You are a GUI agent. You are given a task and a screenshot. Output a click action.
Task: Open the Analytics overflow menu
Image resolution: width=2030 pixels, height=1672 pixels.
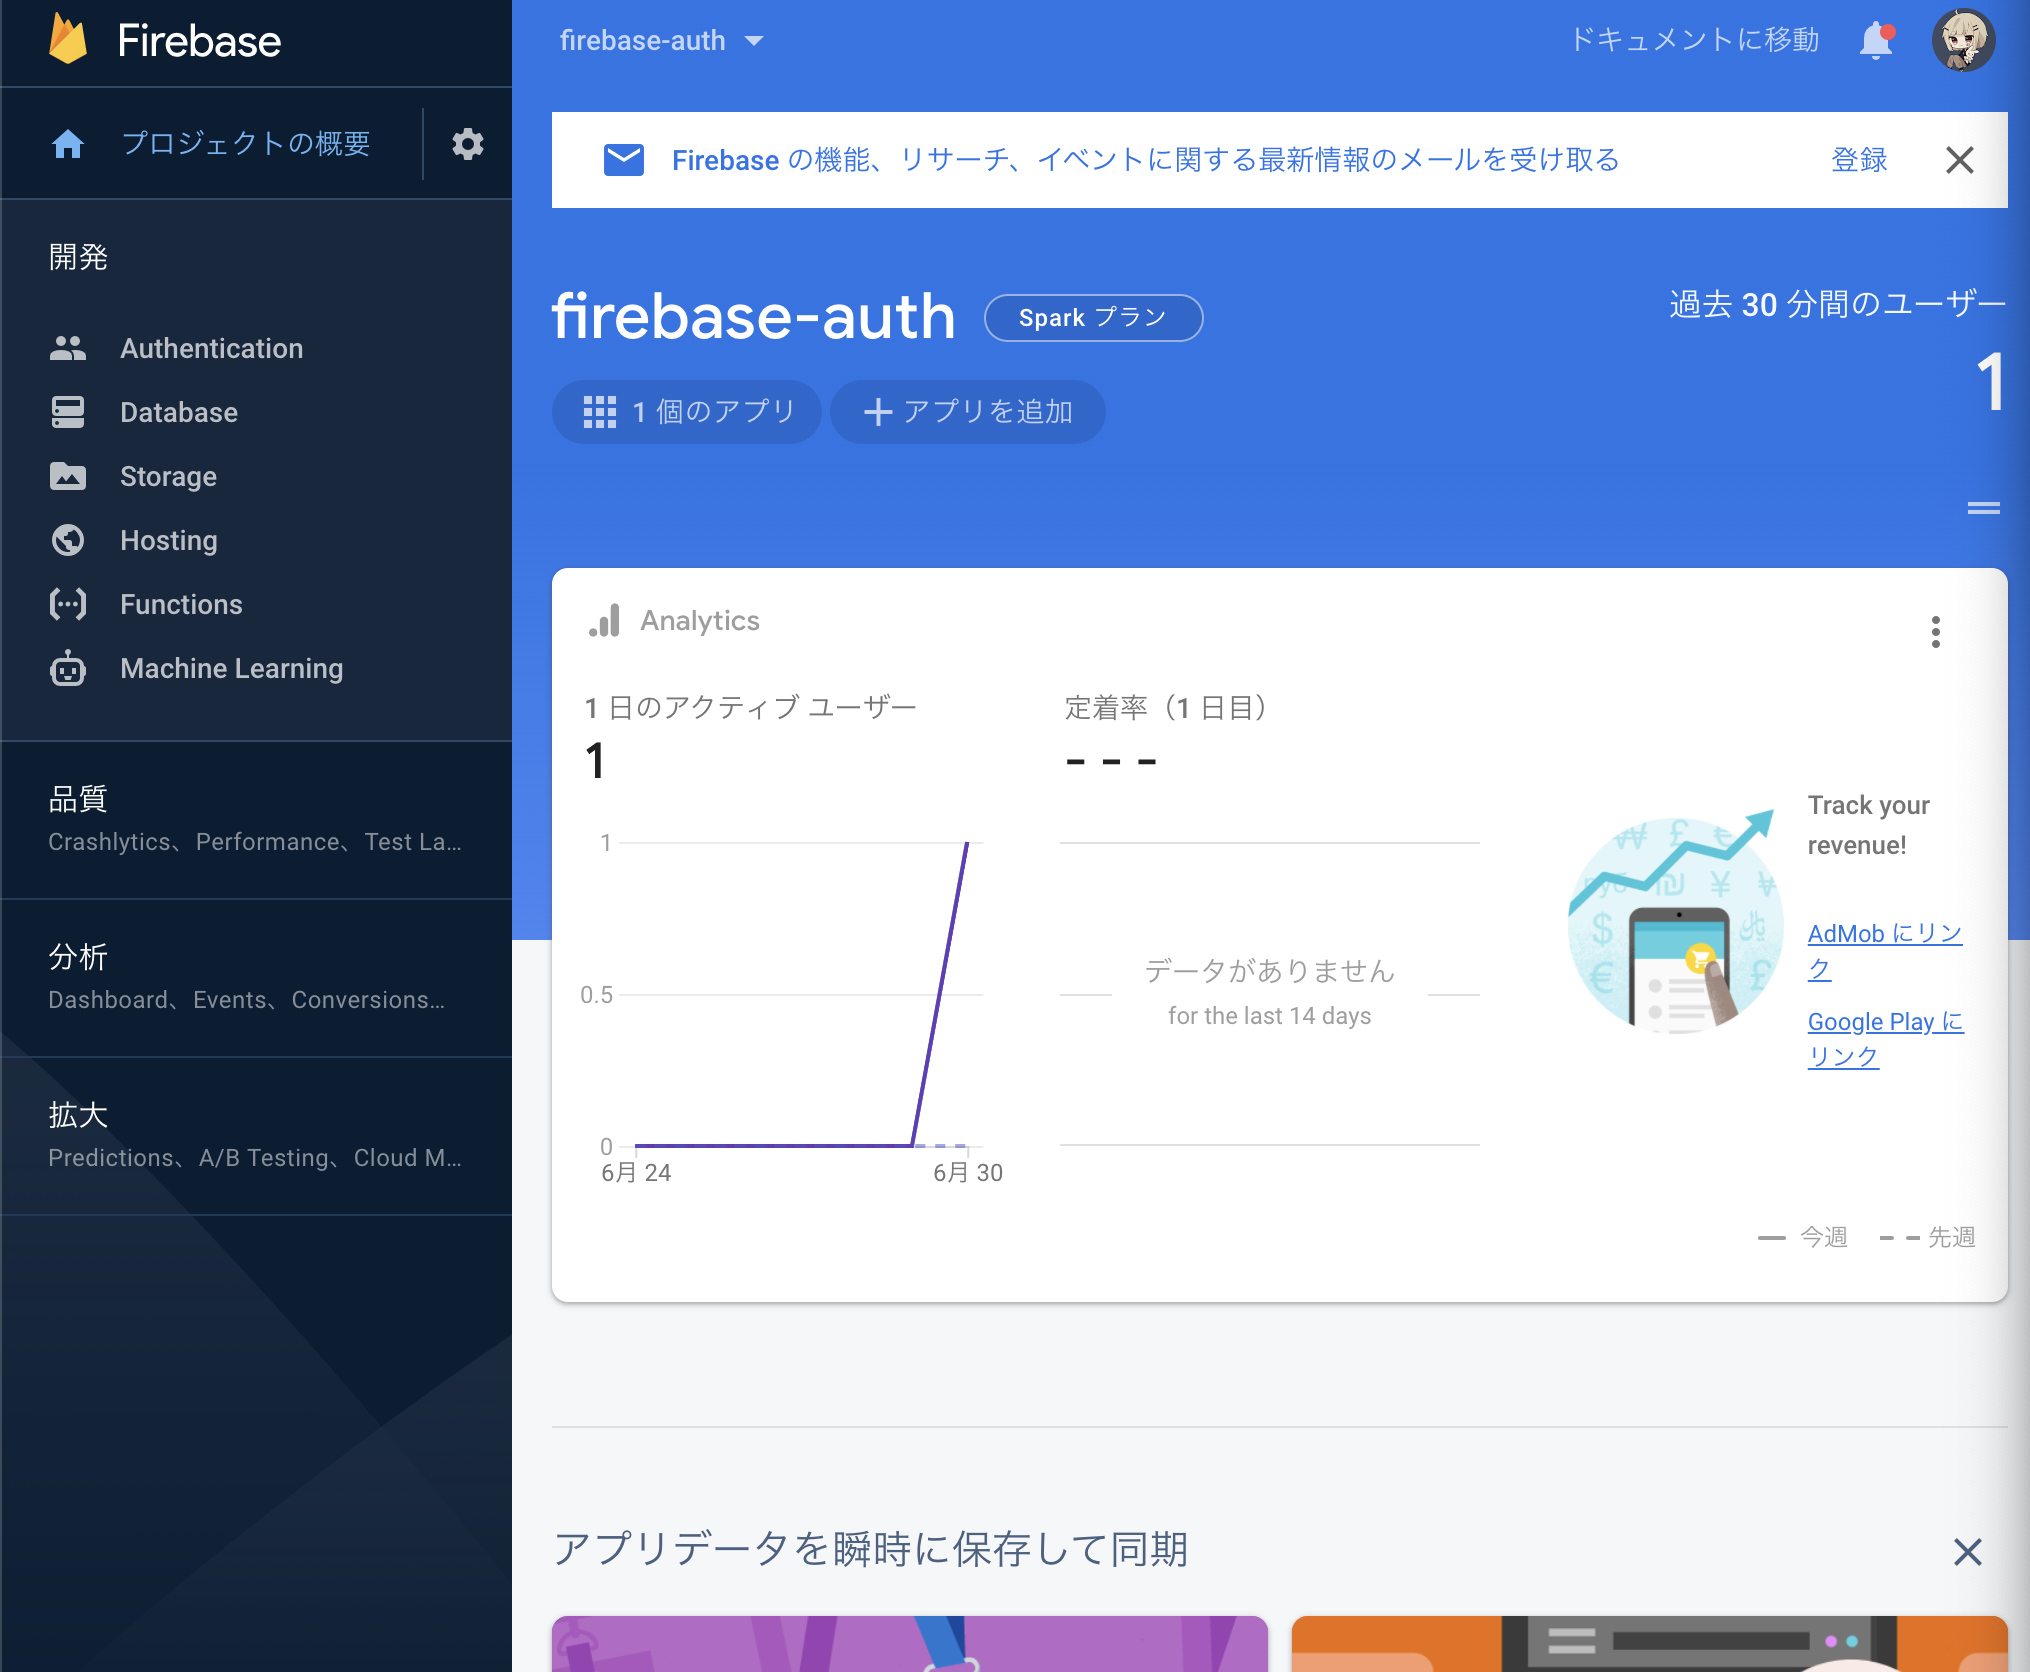(1936, 632)
